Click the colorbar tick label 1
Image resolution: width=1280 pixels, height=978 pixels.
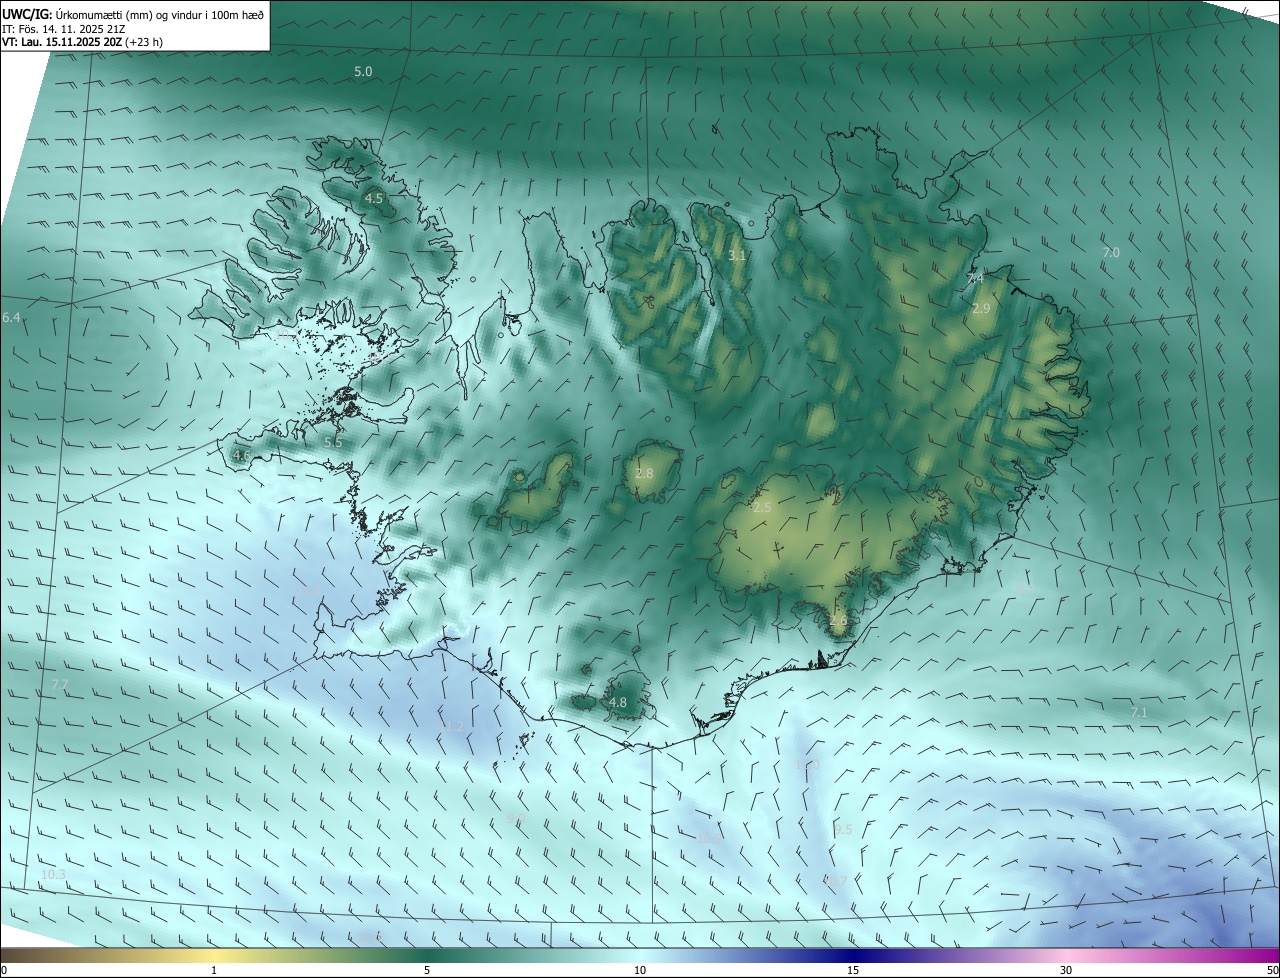click(214, 971)
